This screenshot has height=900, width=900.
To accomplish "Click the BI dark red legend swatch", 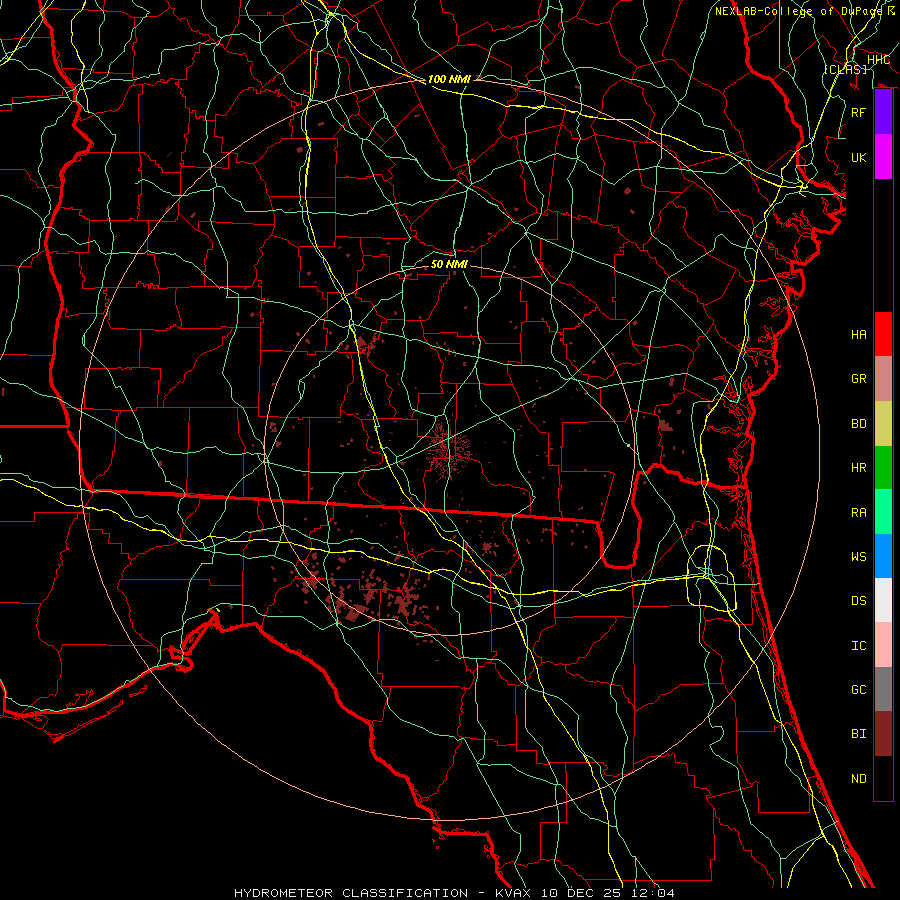I will pos(883,734).
